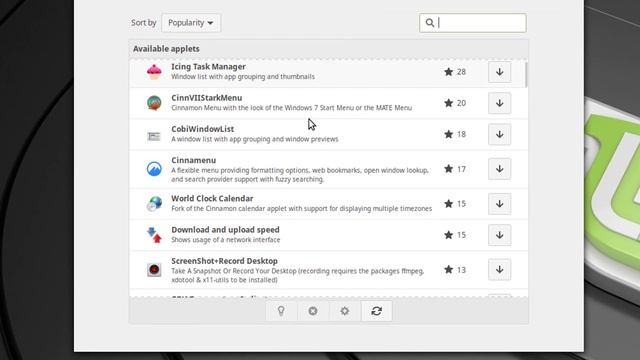
Task: Download the ScreenShot+Record Desktop applet
Action: click(x=500, y=270)
